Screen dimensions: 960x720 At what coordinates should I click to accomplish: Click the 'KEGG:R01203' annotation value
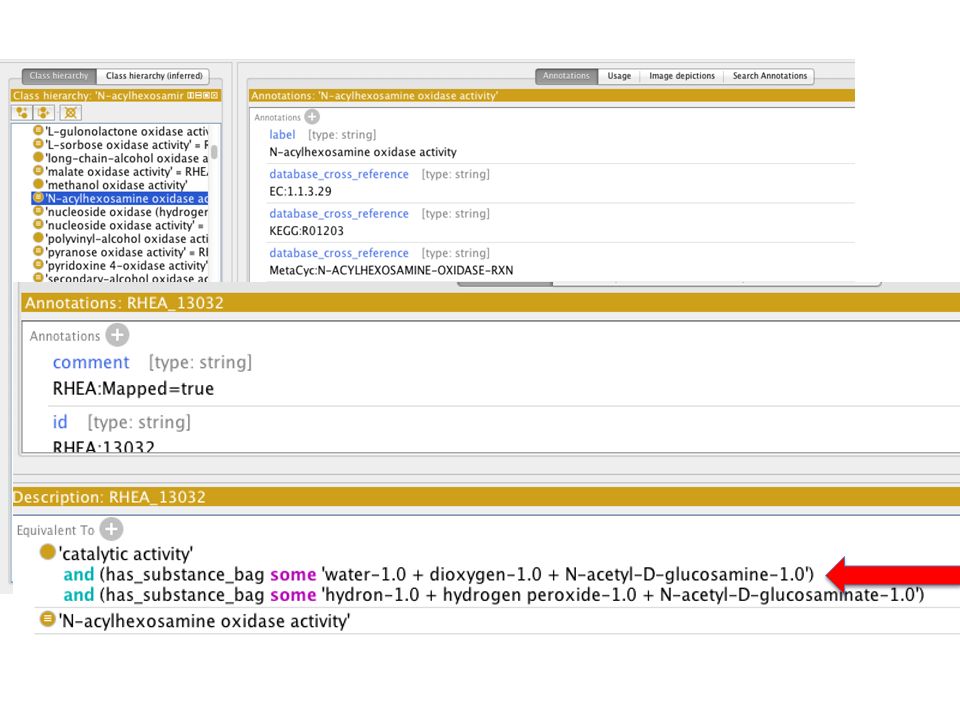[306, 231]
